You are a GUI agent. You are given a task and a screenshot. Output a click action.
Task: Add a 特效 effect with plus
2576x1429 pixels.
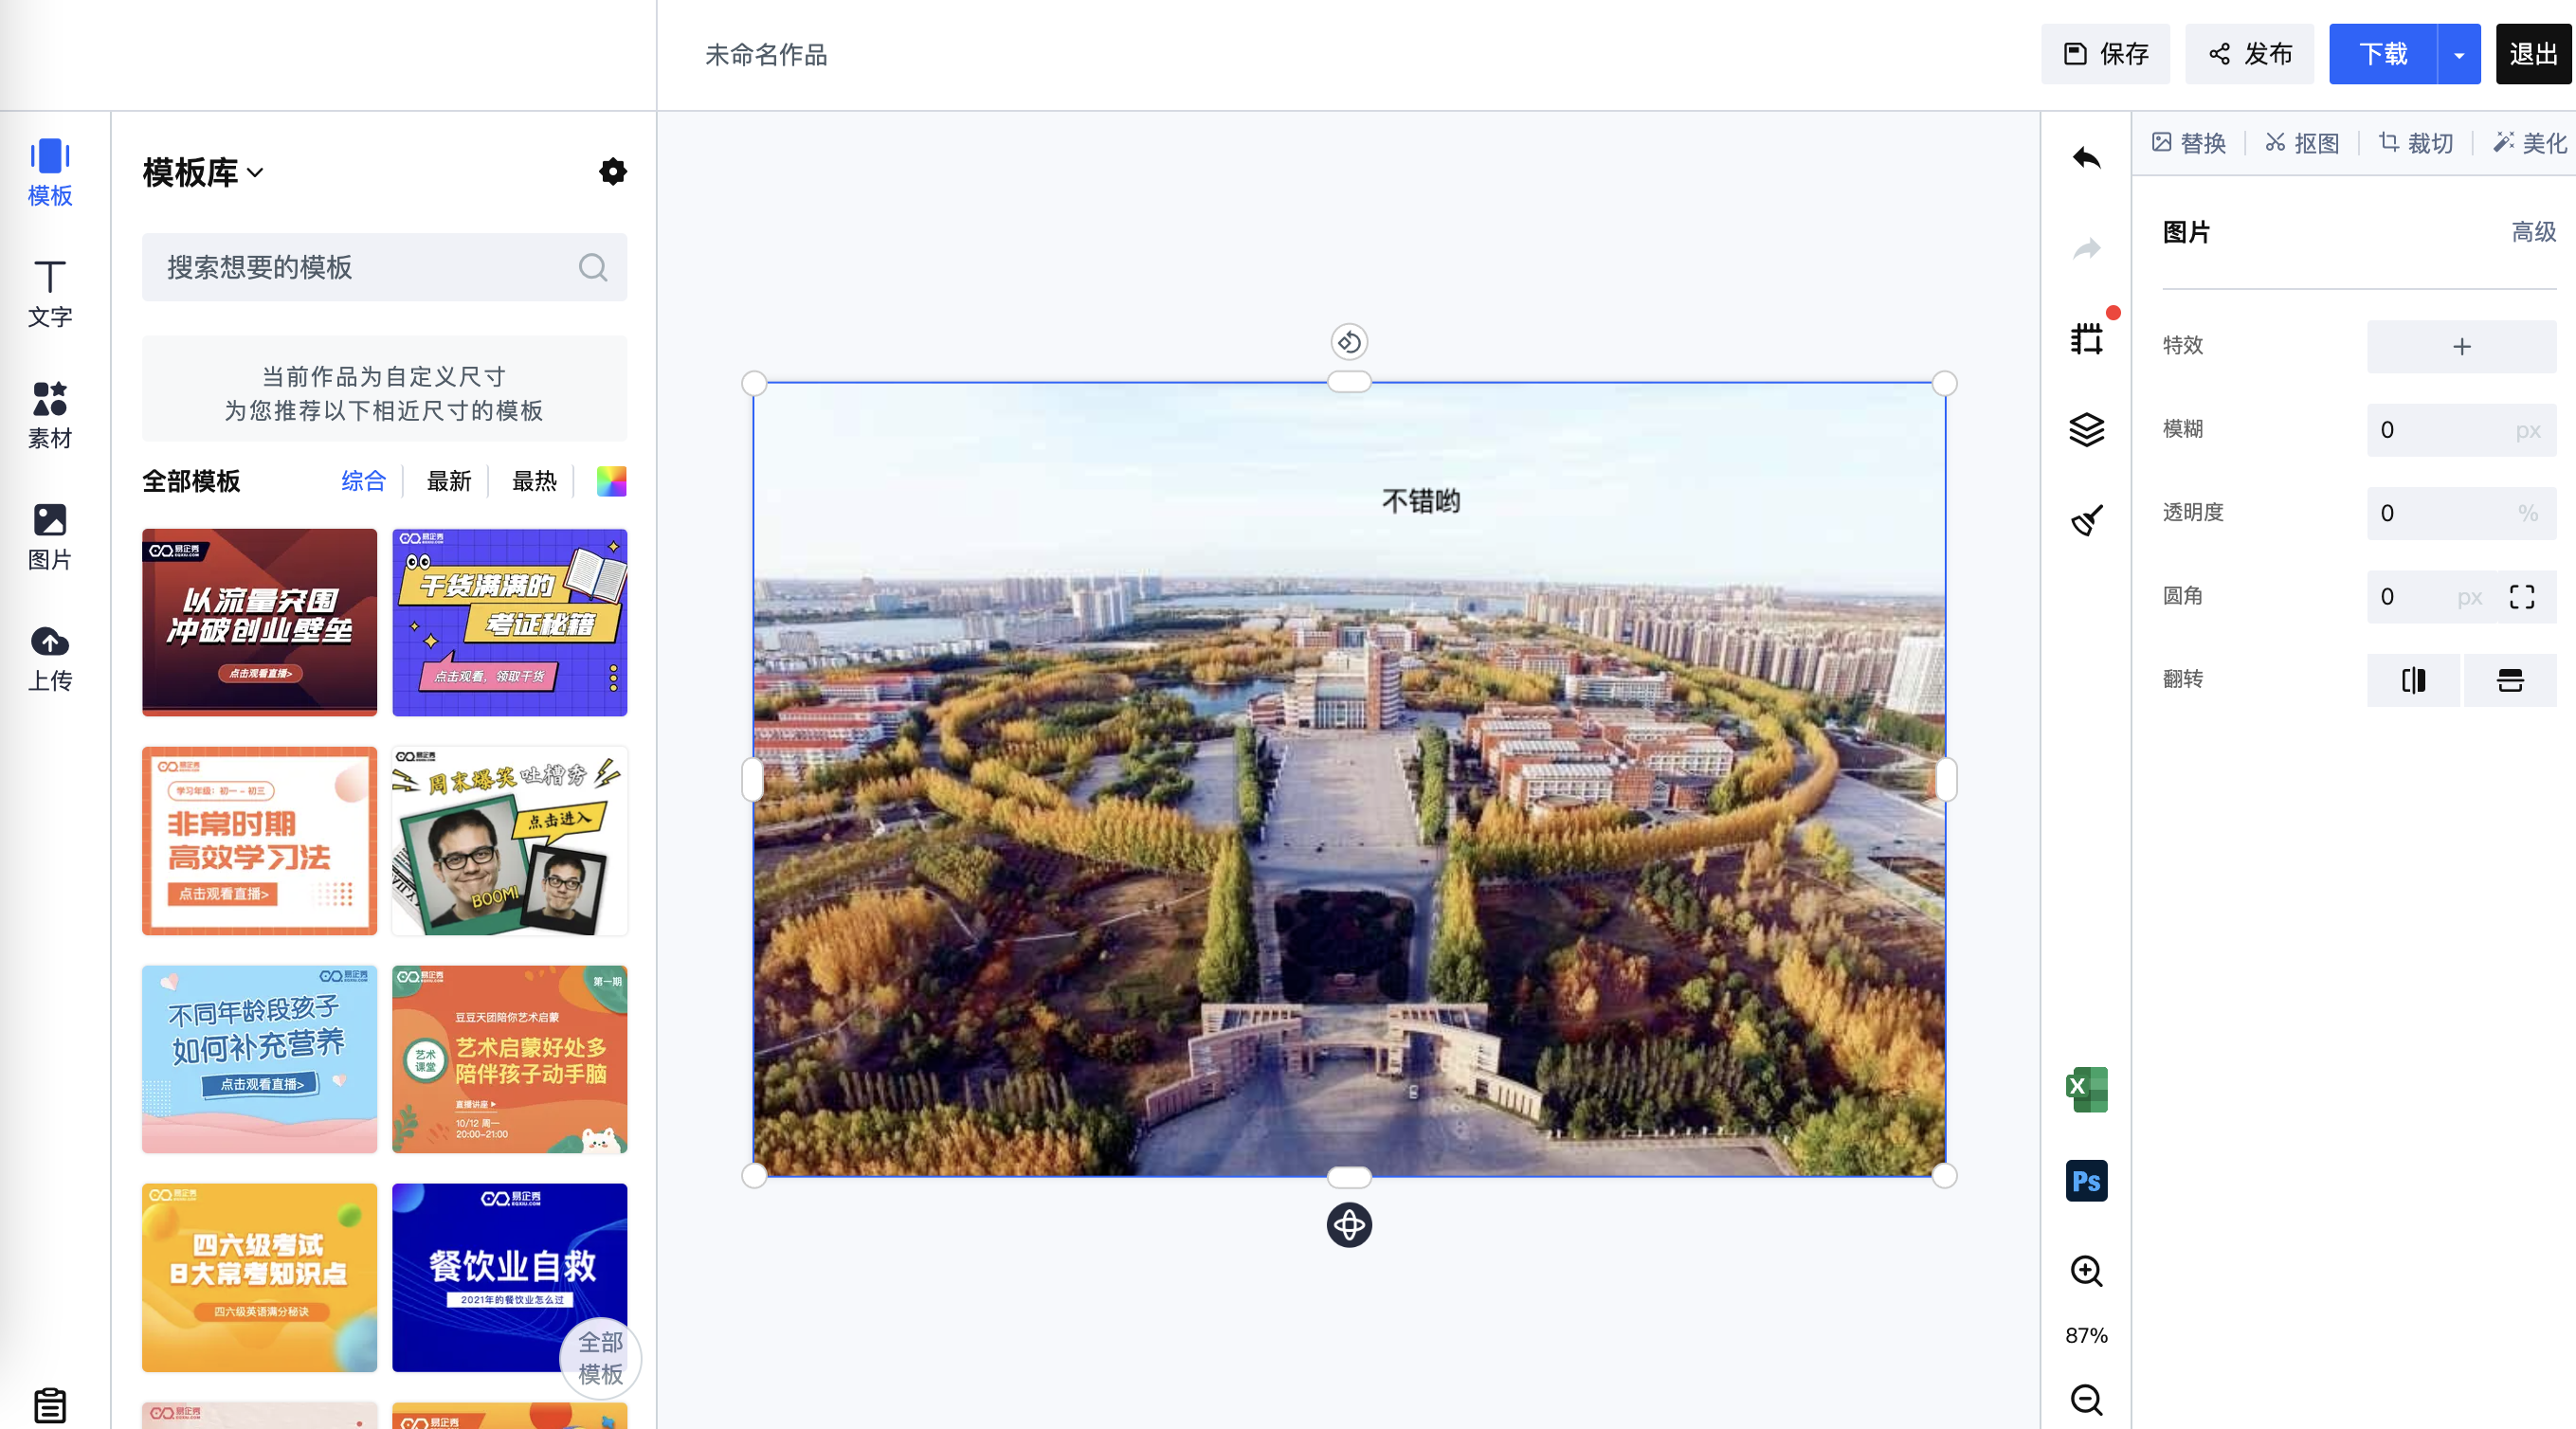click(2461, 346)
